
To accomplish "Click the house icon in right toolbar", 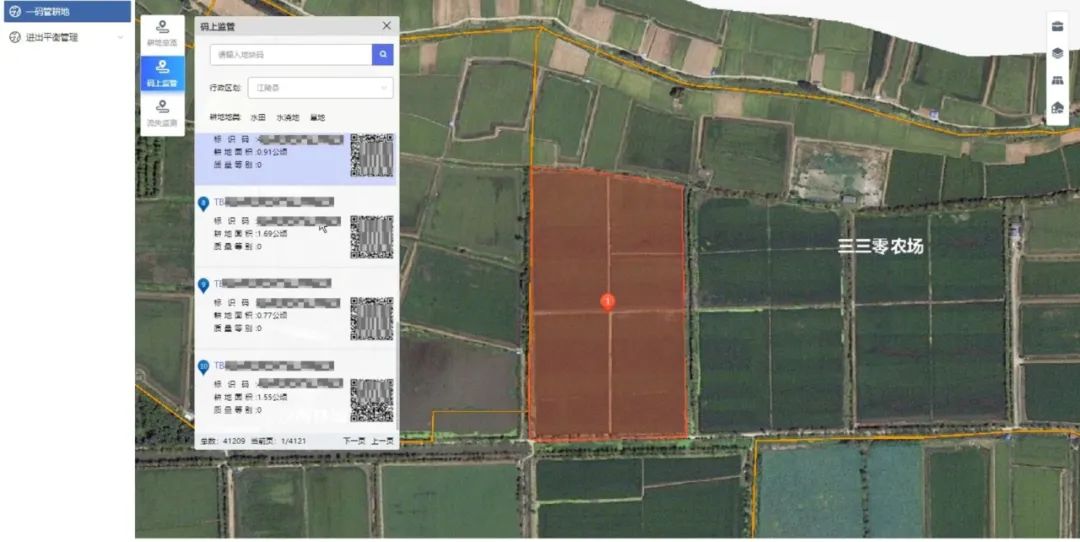I will (x=1057, y=108).
